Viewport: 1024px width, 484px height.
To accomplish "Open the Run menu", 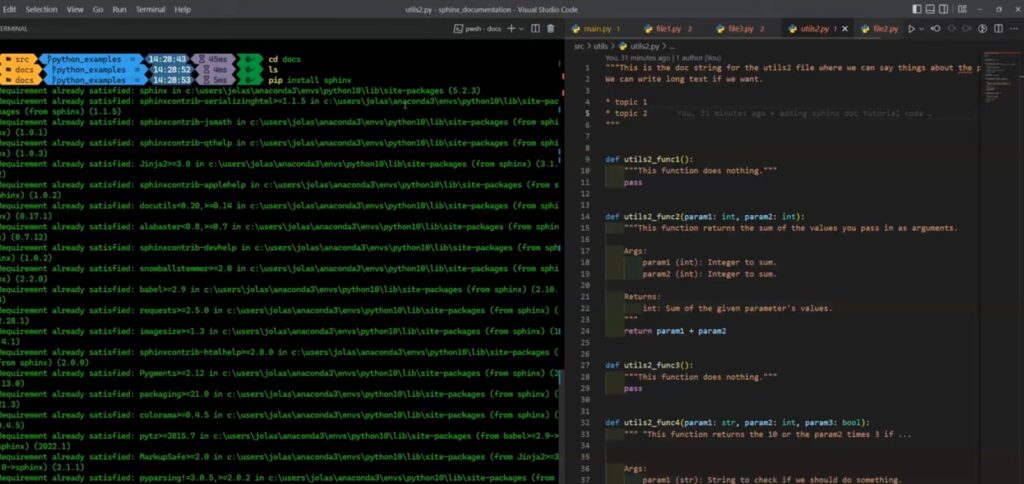I will click(119, 10).
